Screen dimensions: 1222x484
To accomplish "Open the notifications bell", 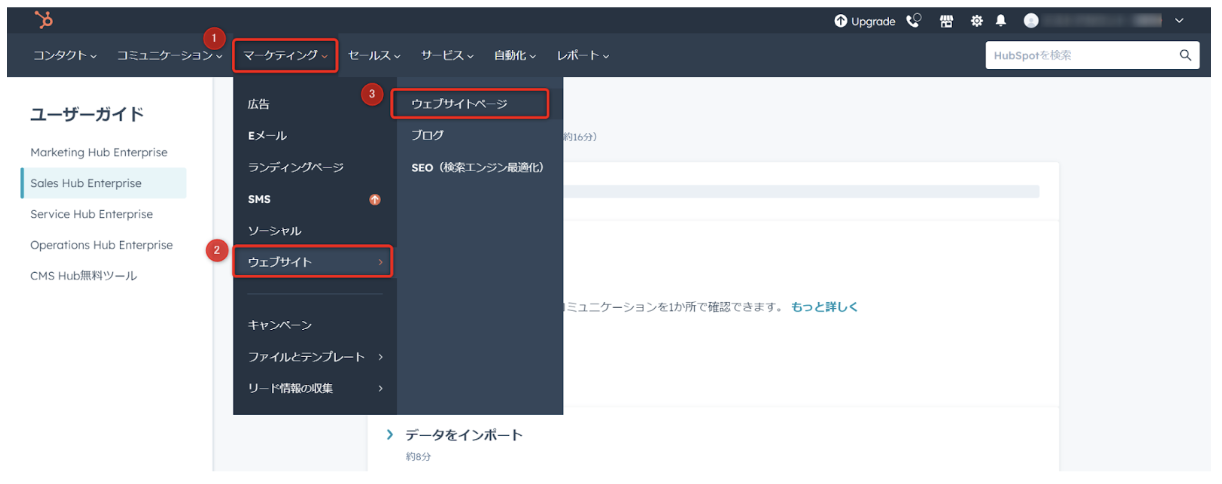I will point(1001,20).
